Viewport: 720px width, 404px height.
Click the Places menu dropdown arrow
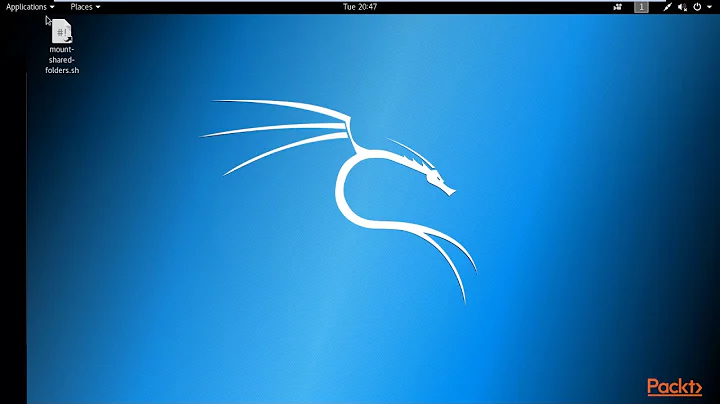point(98,7)
